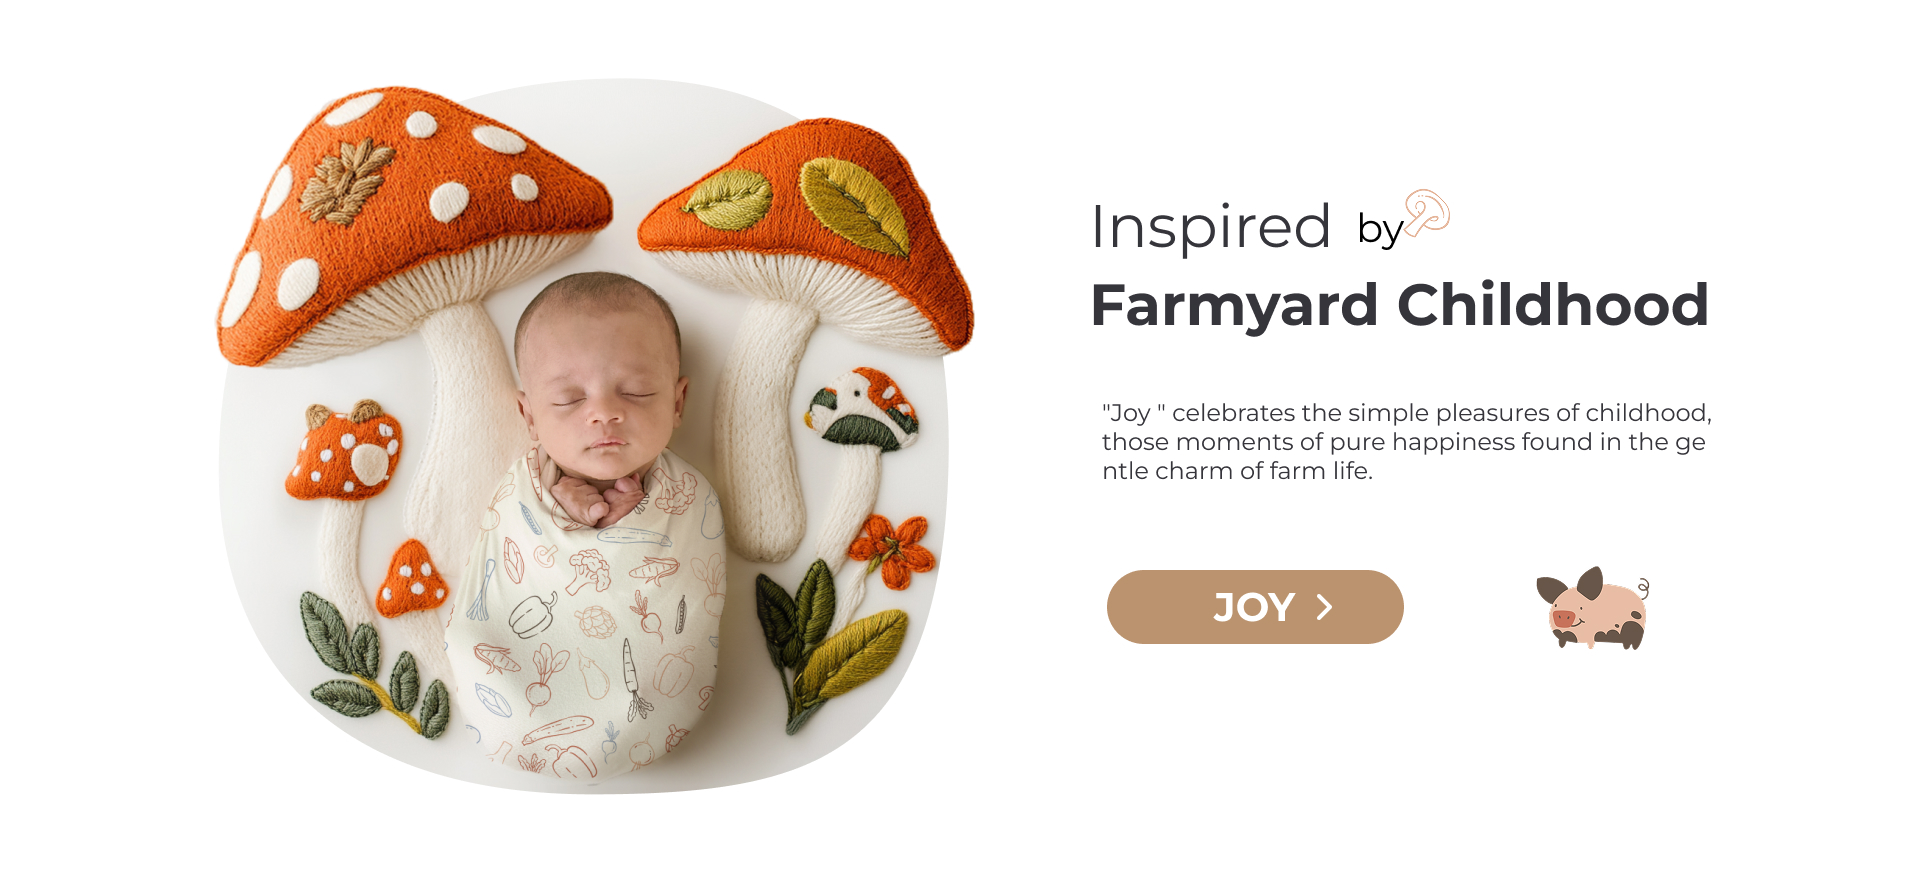Click the "Inspired" heading text

[1210, 226]
